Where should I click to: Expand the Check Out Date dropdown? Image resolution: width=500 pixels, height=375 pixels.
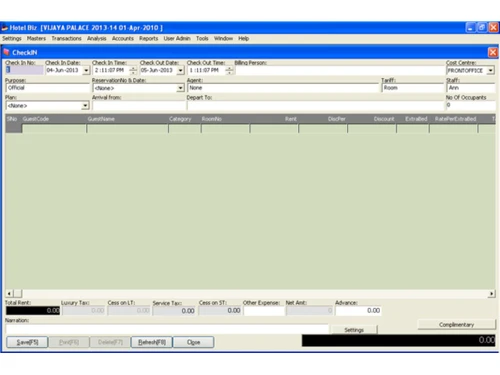click(x=181, y=70)
